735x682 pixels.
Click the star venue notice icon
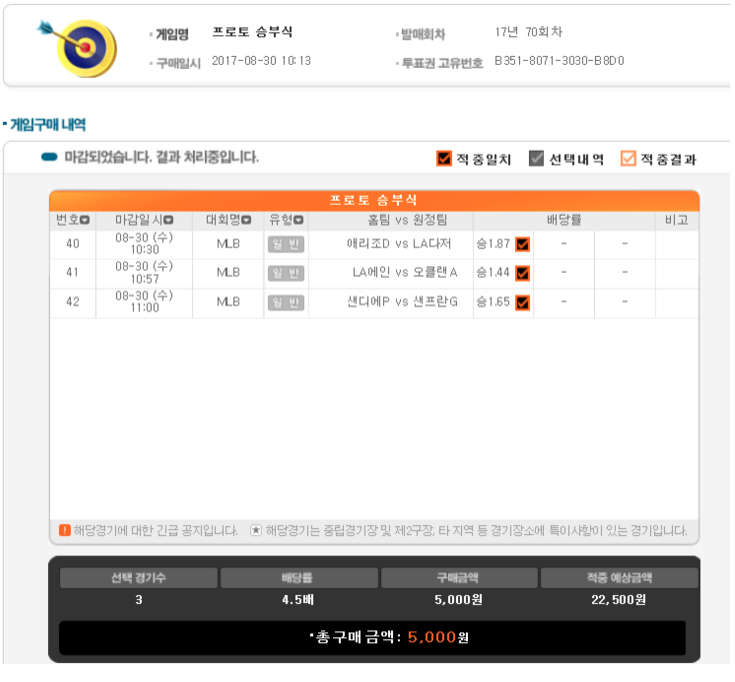pyautogui.click(x=255, y=530)
